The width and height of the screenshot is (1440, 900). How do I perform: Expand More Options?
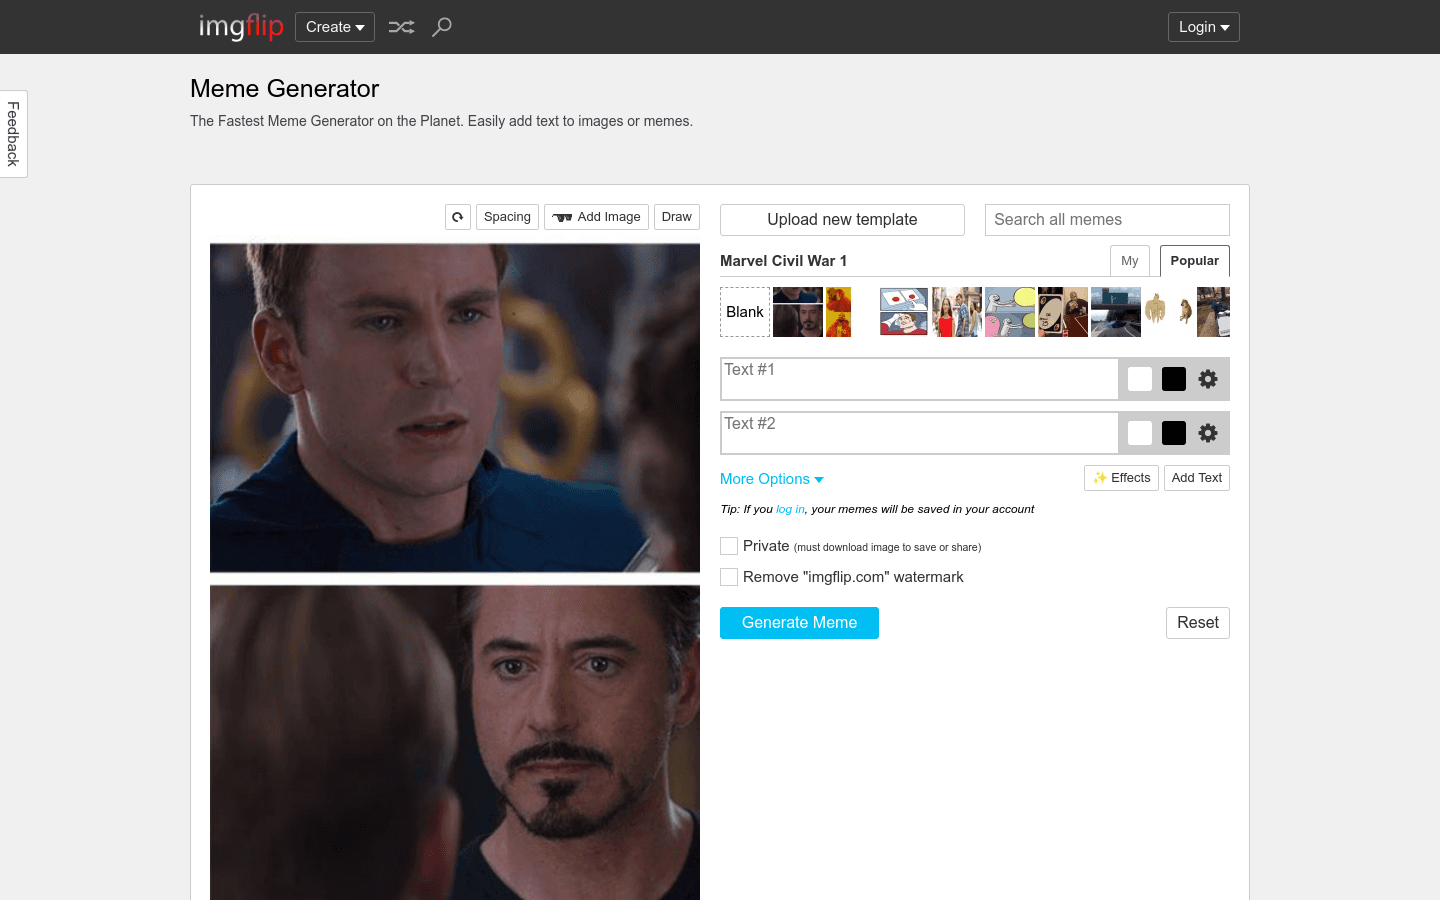pos(771,479)
